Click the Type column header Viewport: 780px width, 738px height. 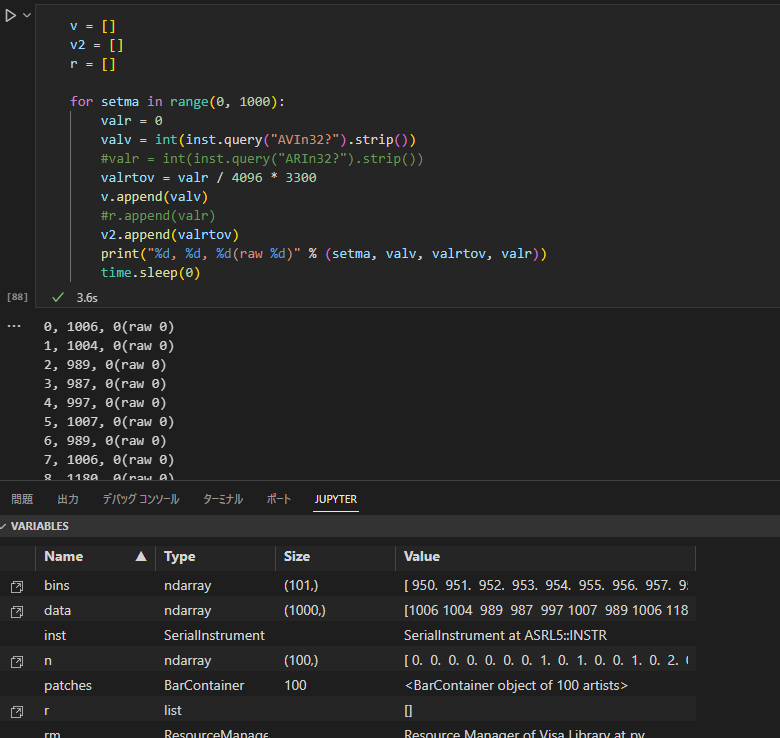(180, 556)
